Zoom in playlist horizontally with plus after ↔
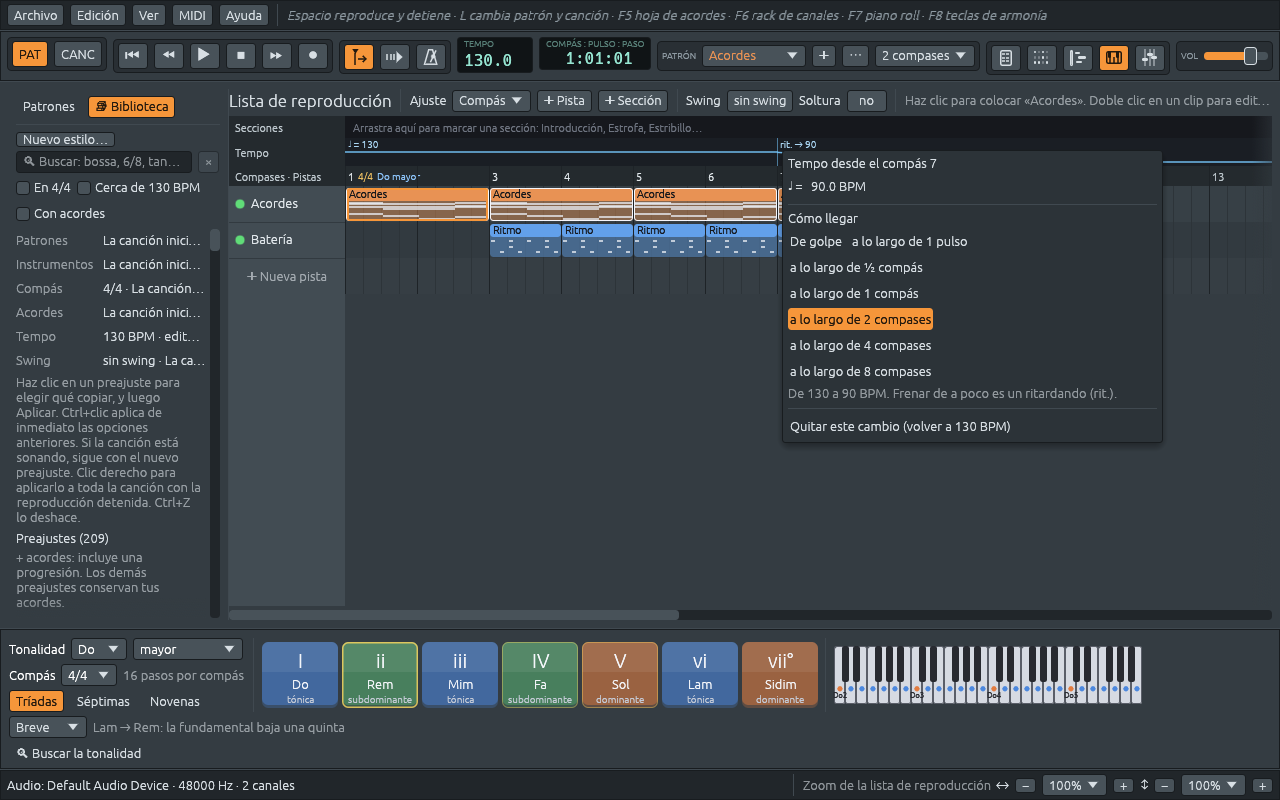This screenshot has height=800, width=1280. 1123,786
